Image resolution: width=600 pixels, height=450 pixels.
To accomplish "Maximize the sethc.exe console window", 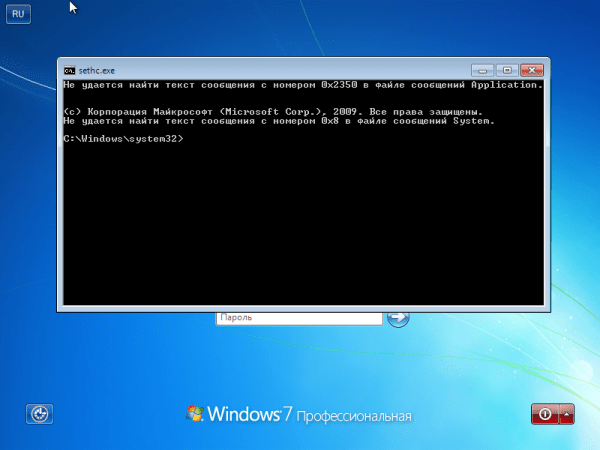I will 507,70.
